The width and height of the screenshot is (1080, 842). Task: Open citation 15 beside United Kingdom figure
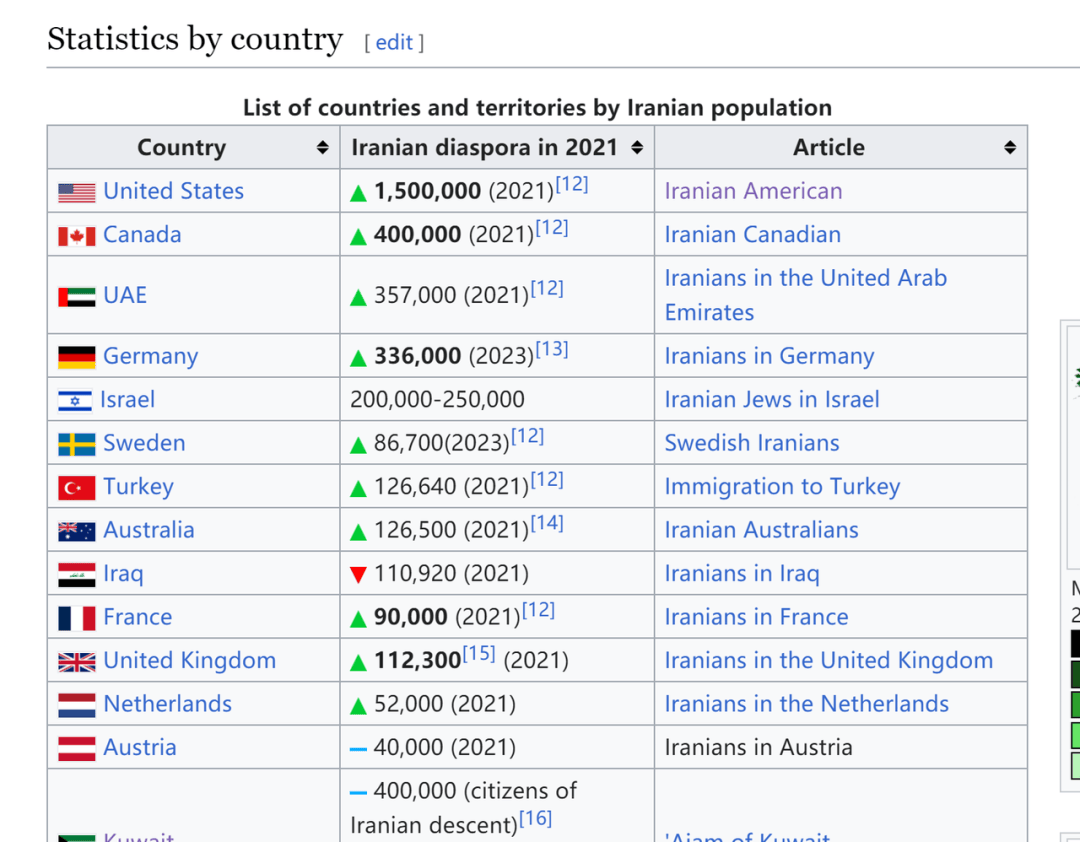click(479, 654)
